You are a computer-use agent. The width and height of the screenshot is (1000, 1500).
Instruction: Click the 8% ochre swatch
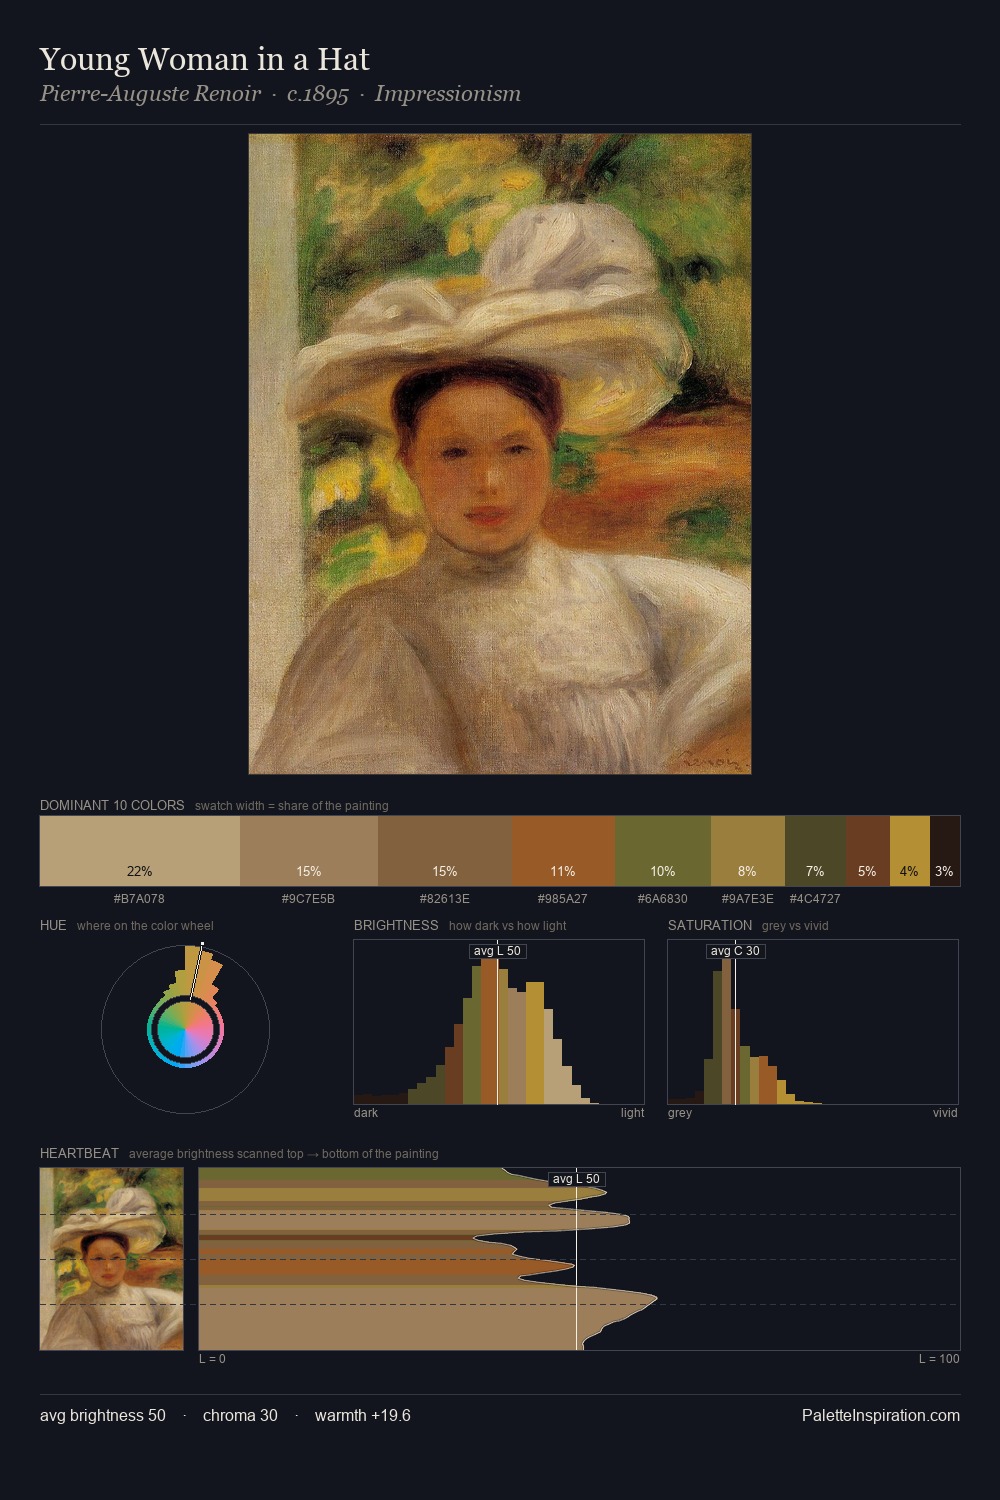coord(748,851)
